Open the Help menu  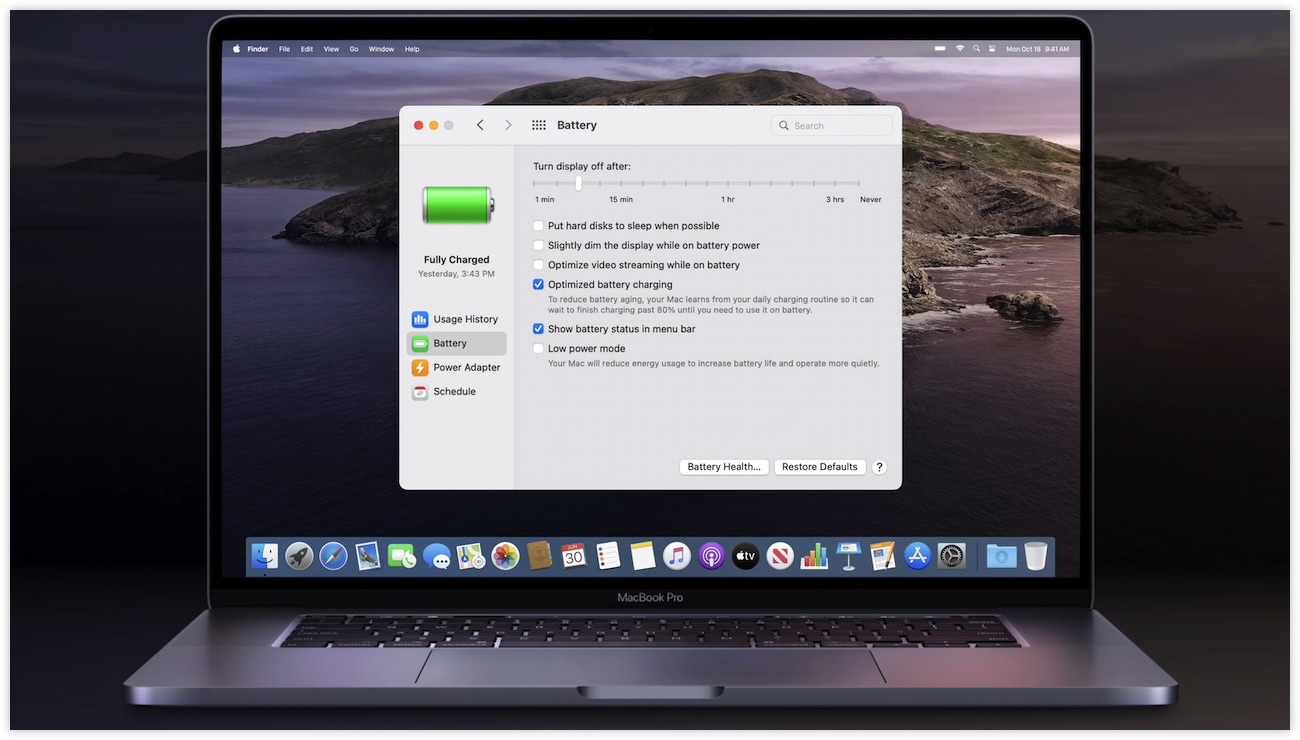tap(412, 49)
